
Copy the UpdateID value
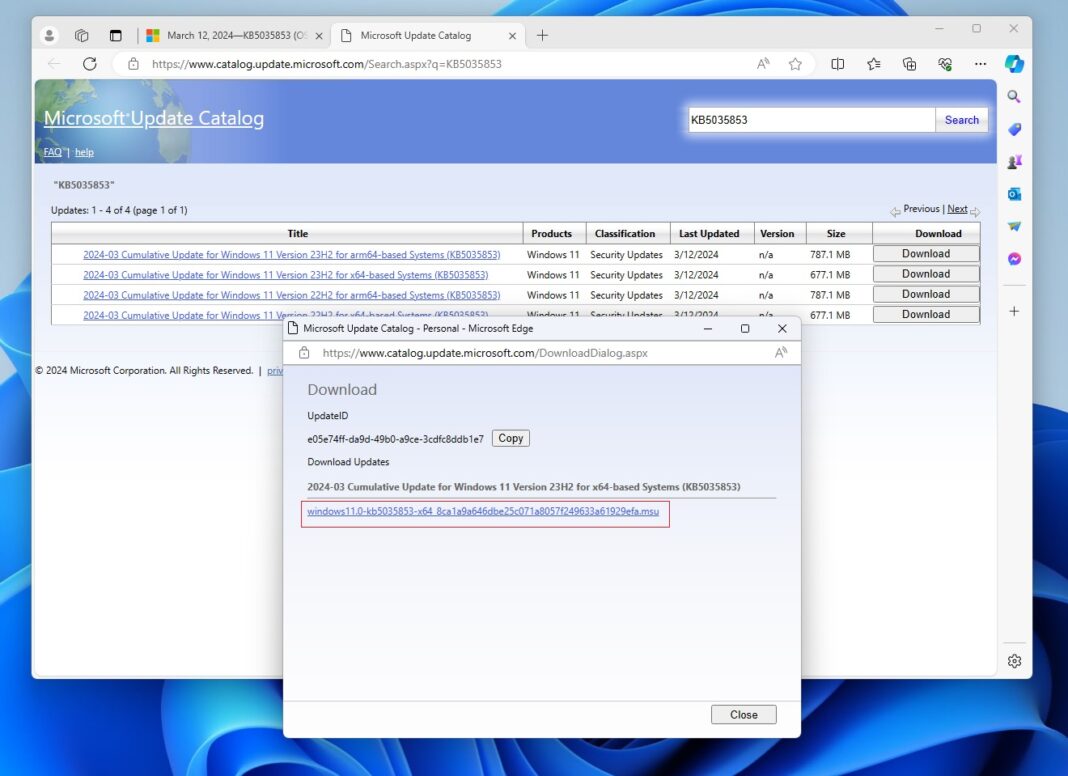(510, 438)
